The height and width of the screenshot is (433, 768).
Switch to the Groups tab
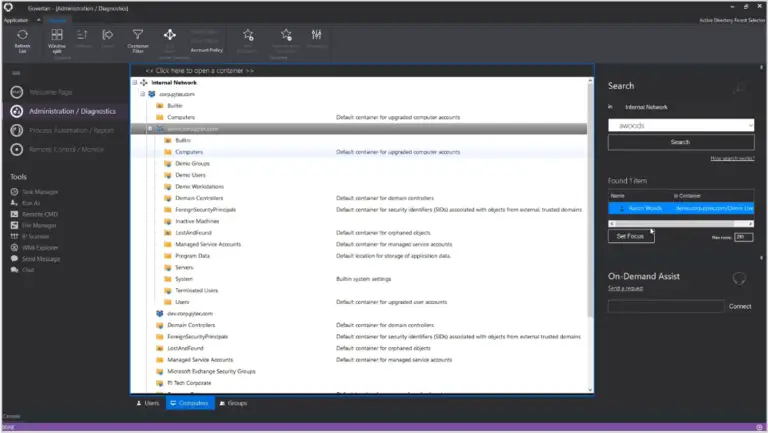[x=232, y=403]
